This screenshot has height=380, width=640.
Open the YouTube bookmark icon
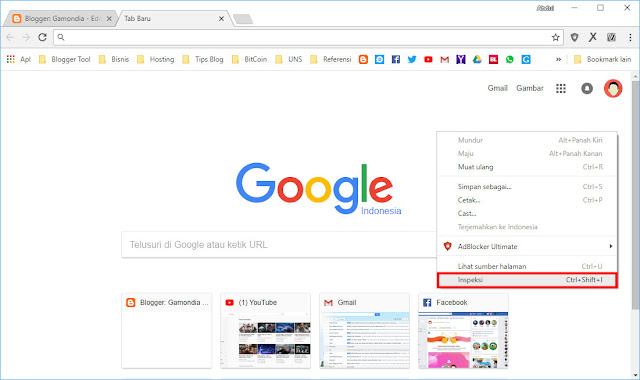pos(428,59)
